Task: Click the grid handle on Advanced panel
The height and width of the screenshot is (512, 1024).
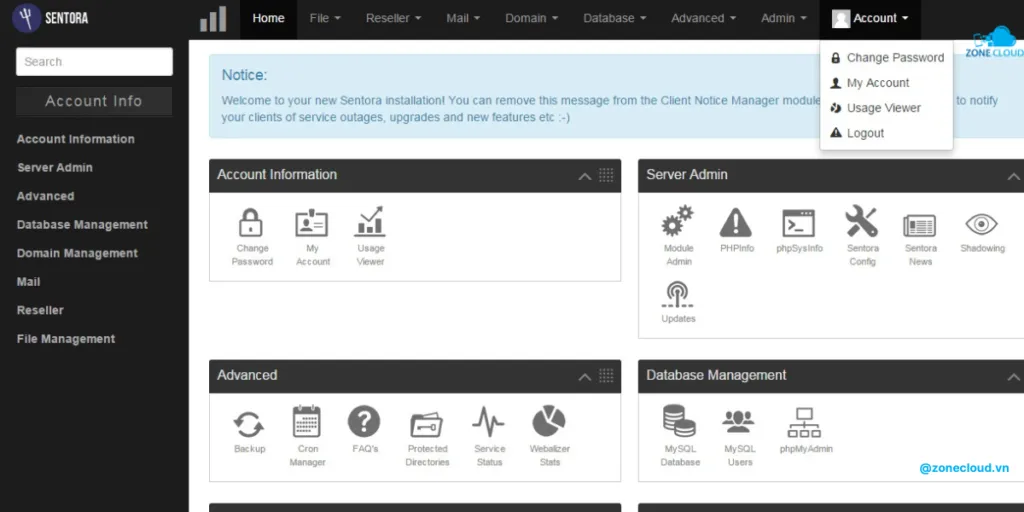Action: [606, 376]
